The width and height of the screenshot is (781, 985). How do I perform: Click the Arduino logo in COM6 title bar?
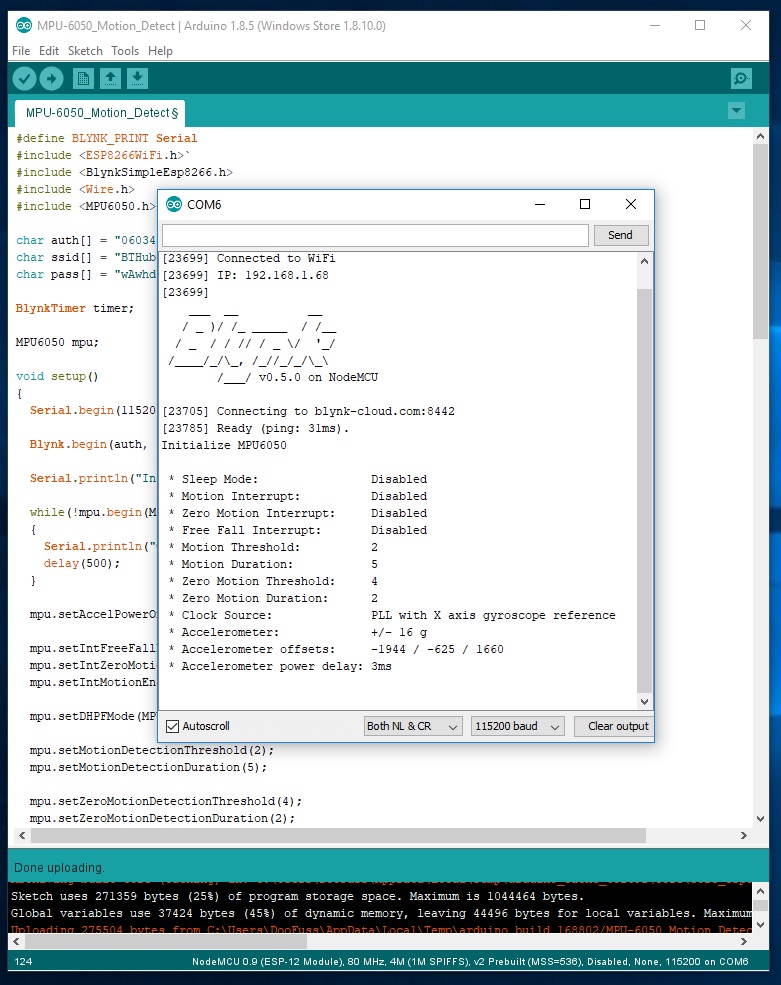174,204
